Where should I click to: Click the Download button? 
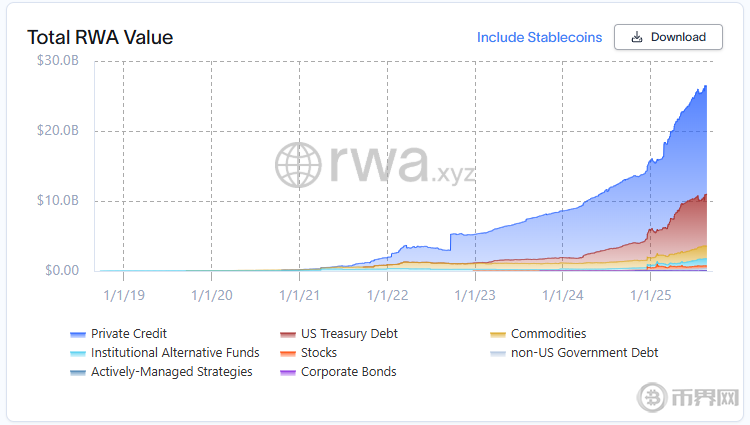pyautogui.click(x=667, y=37)
